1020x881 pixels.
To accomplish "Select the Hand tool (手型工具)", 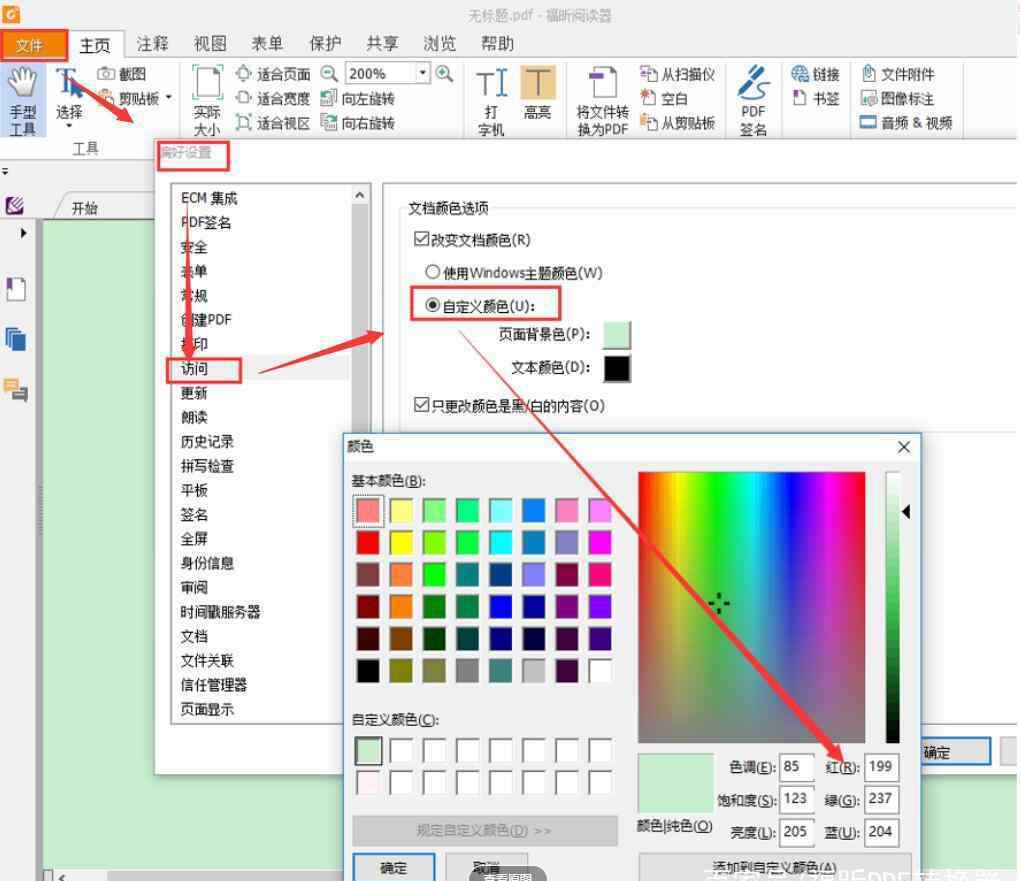I will pos(23,101).
